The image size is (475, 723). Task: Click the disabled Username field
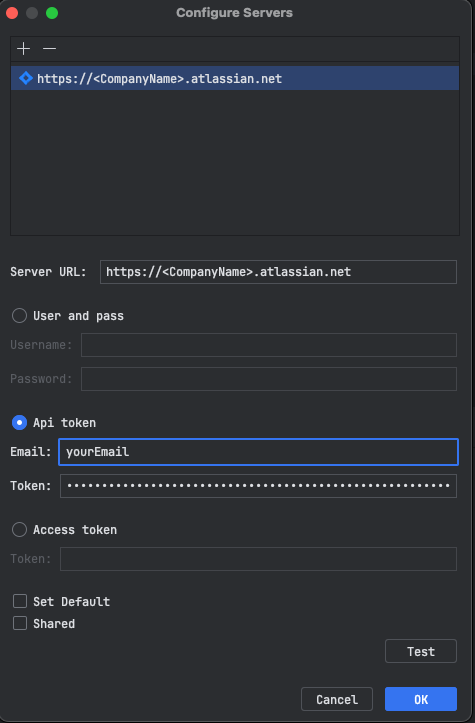pos(269,345)
